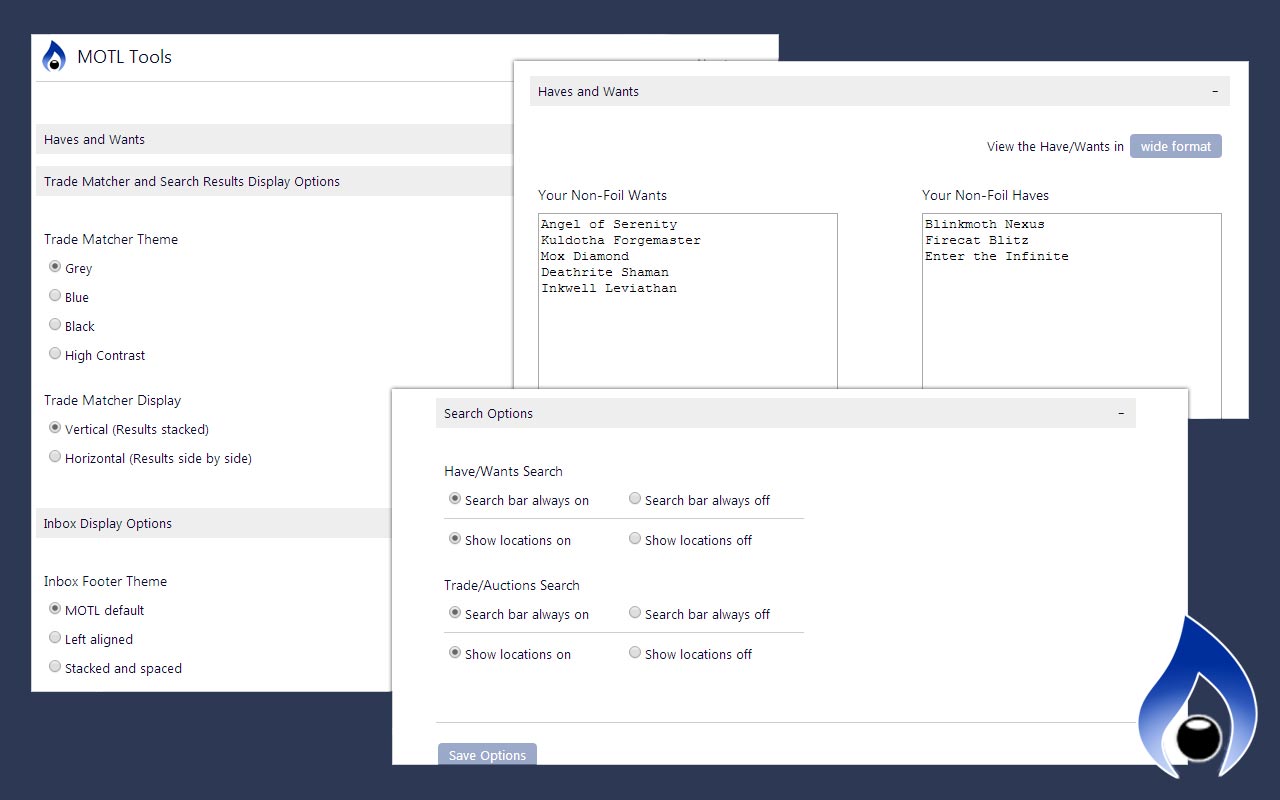Image resolution: width=1280 pixels, height=800 pixels.
Task: Click the MOTL Tools title text
Action: [124, 57]
